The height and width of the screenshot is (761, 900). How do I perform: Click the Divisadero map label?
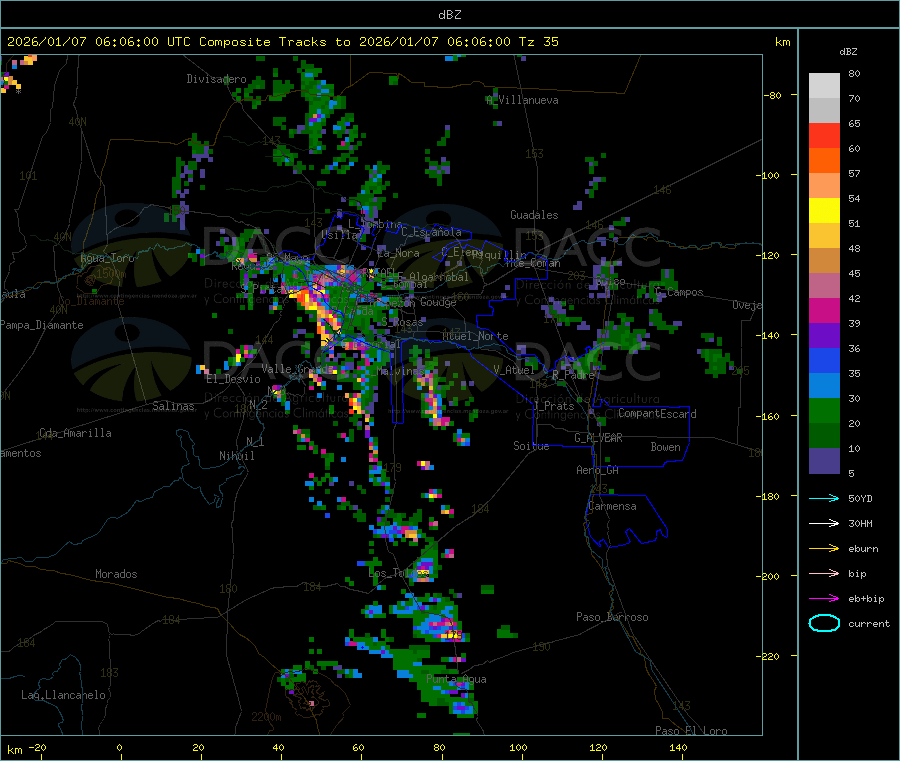(x=216, y=79)
